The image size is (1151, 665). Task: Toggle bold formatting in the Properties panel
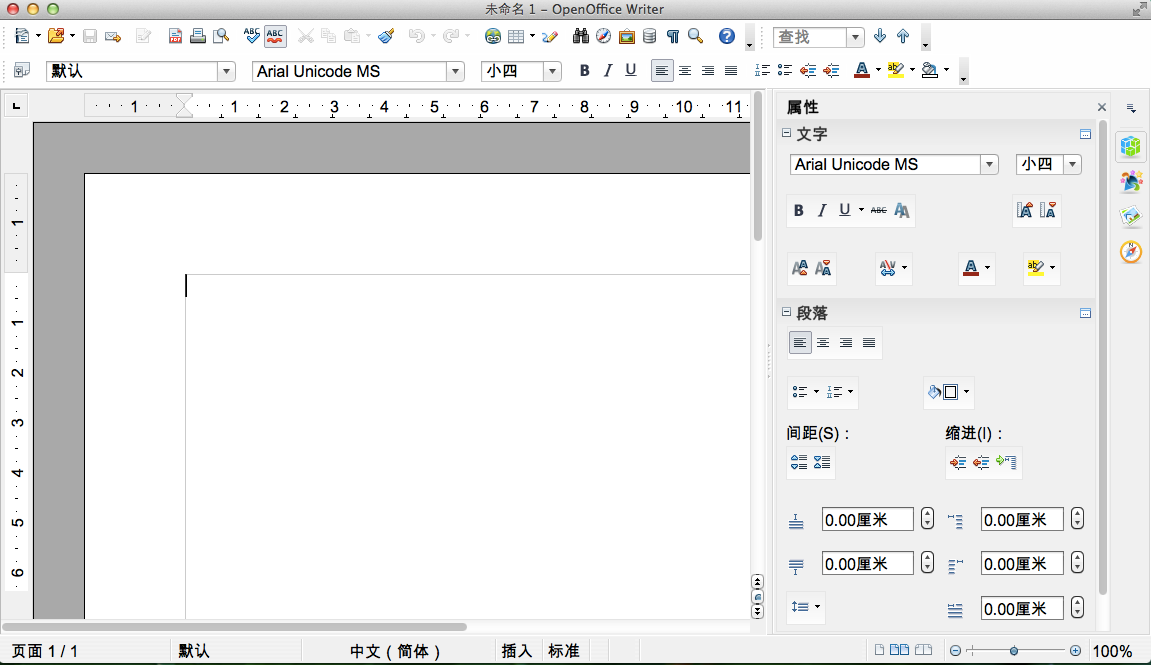pyautogui.click(x=798, y=210)
